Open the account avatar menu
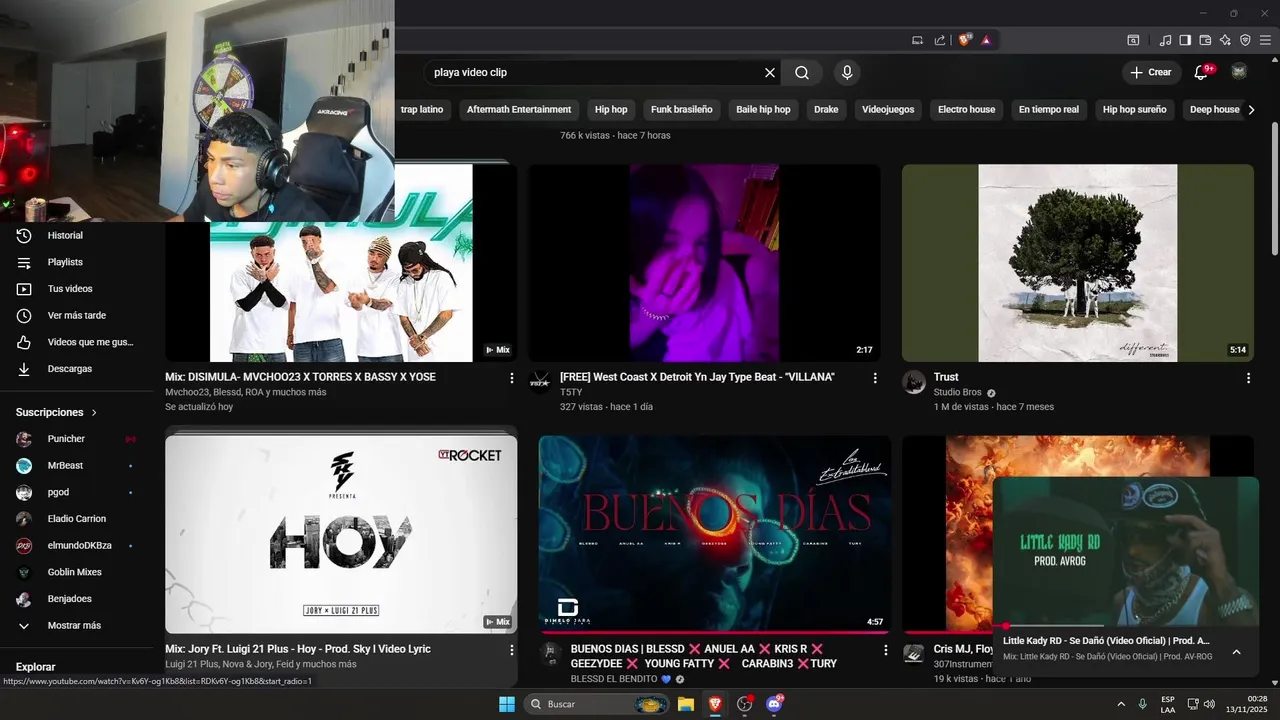The width and height of the screenshot is (1280, 720). 1239,72
